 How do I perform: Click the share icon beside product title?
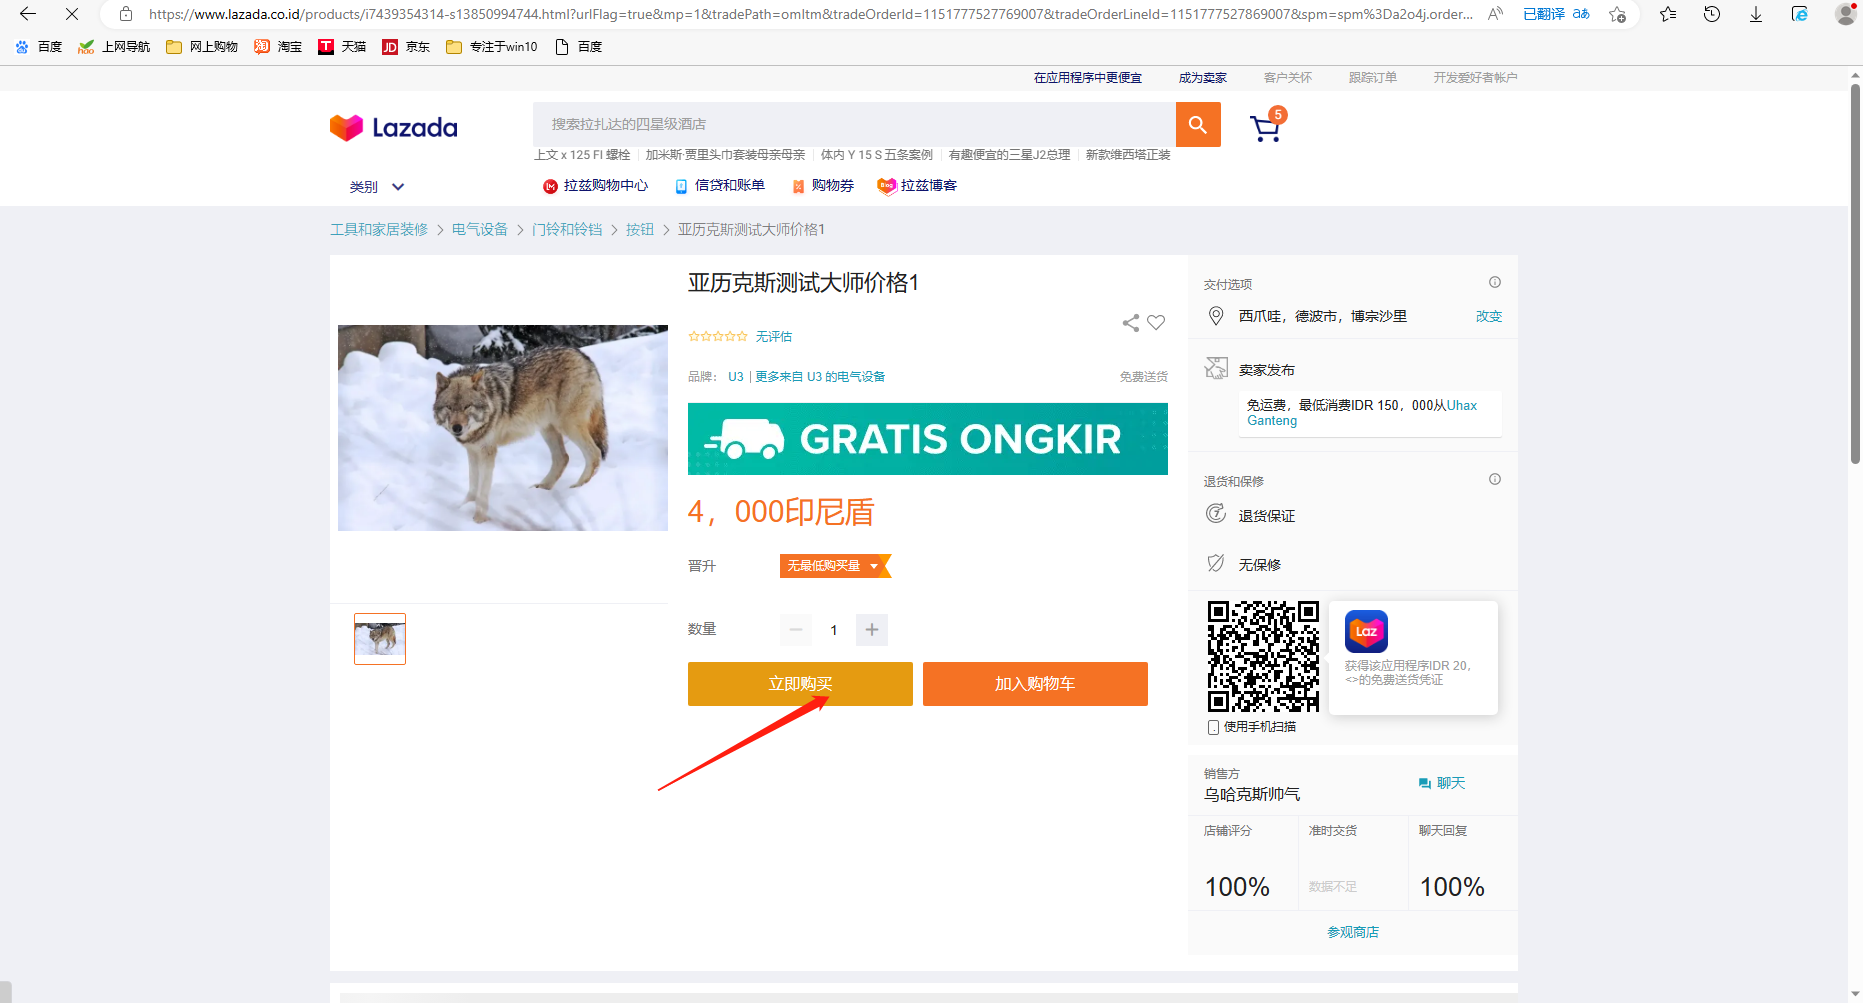1131,323
